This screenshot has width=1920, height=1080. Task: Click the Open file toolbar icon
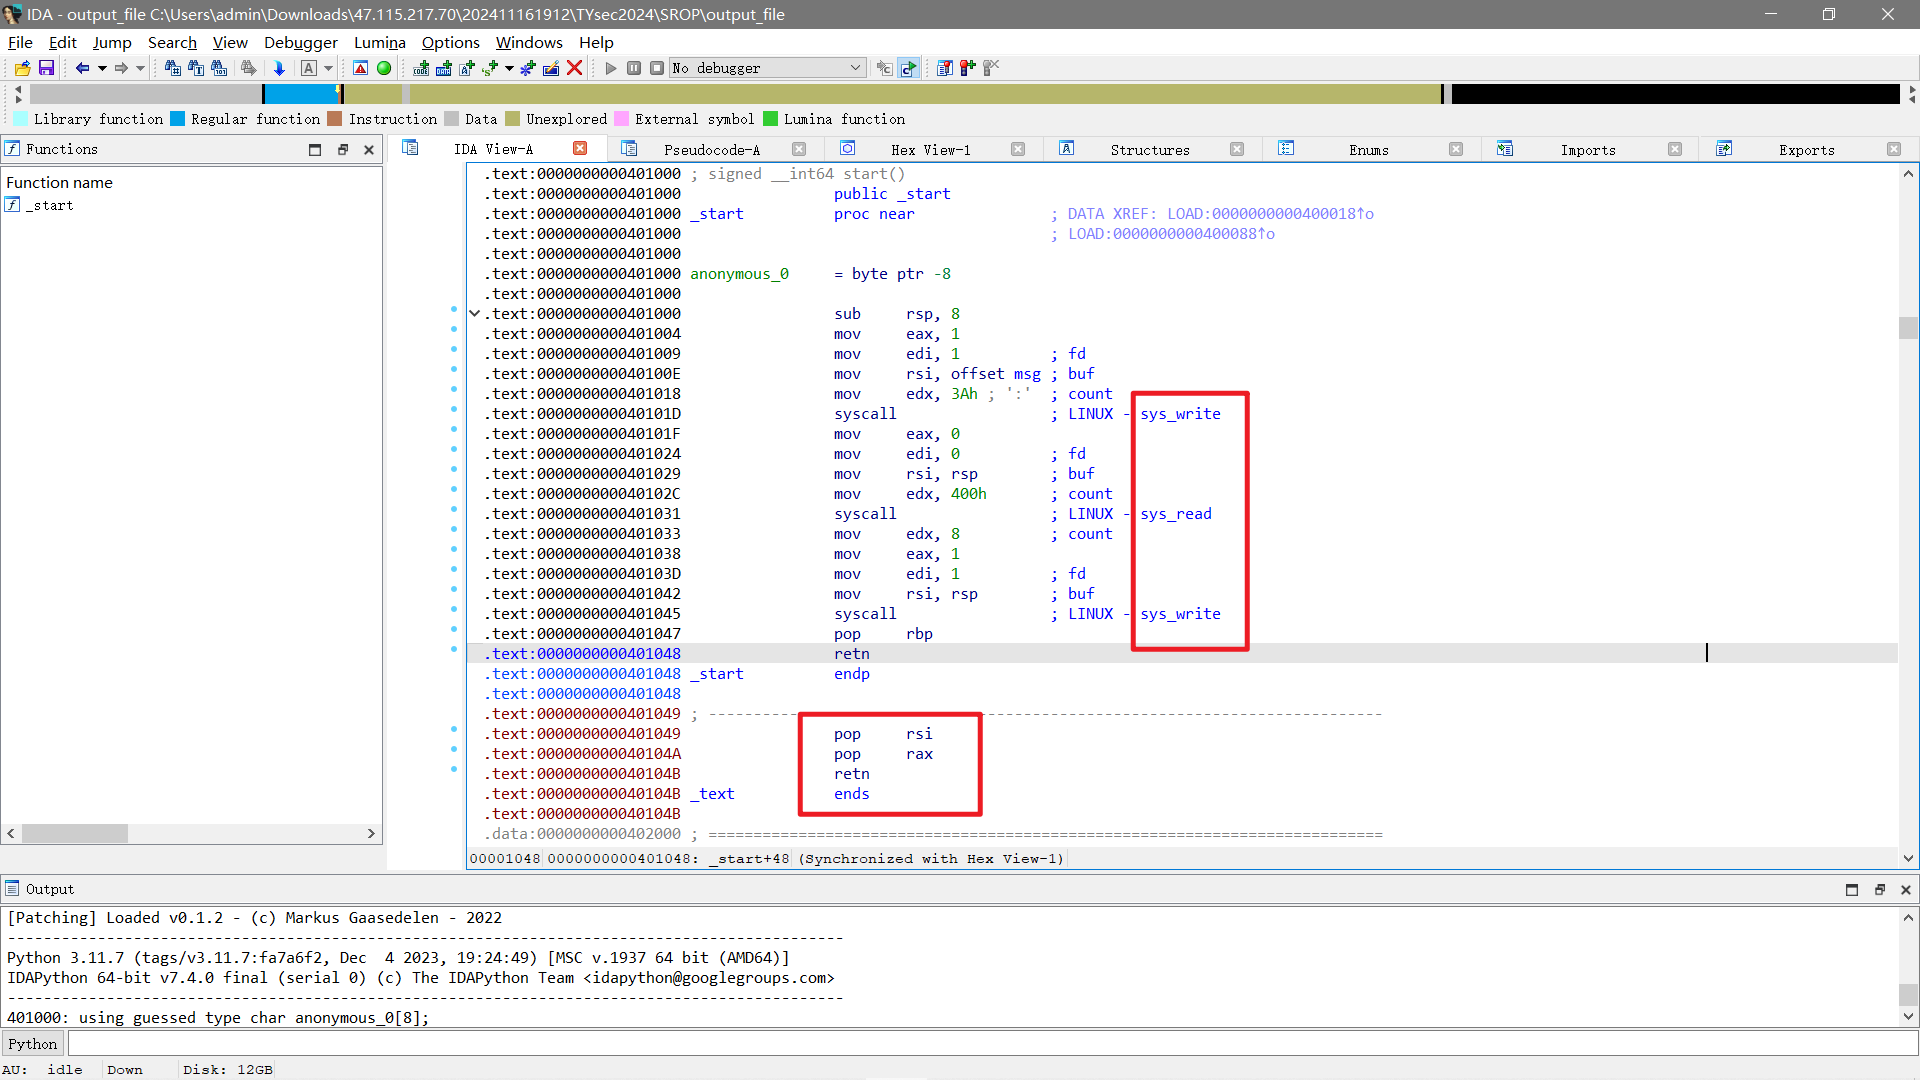click(x=22, y=68)
